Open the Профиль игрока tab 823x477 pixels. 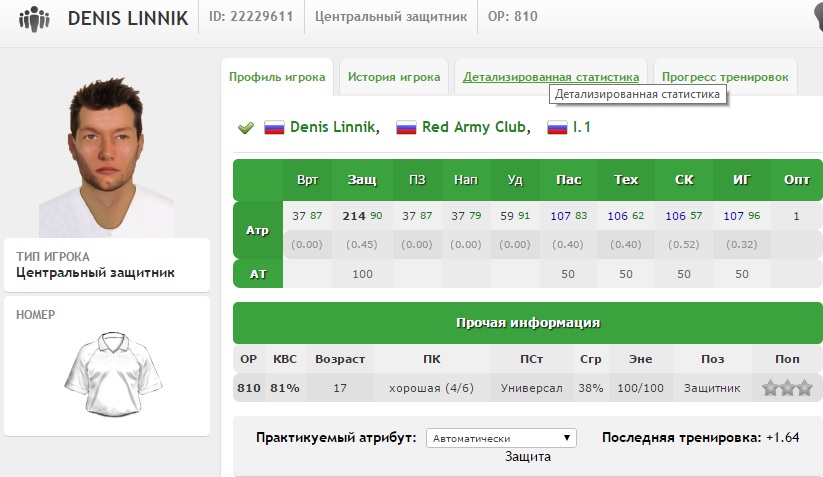tap(277, 77)
